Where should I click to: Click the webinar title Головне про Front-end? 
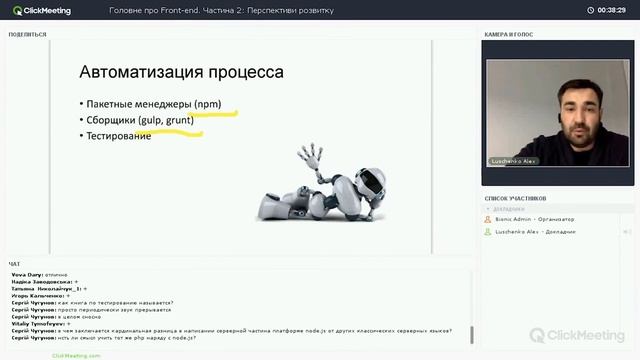point(221,11)
